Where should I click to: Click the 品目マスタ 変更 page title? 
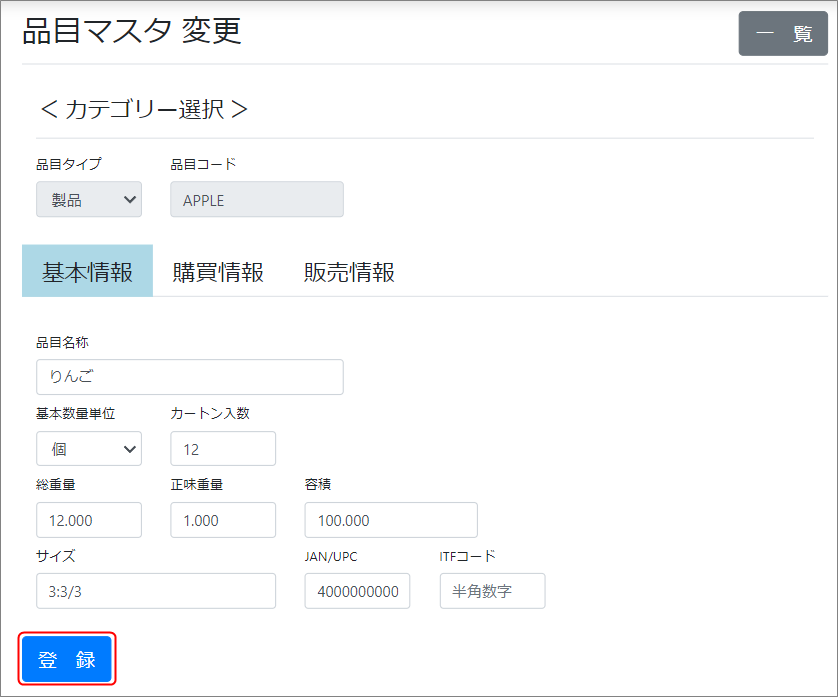coord(132,32)
